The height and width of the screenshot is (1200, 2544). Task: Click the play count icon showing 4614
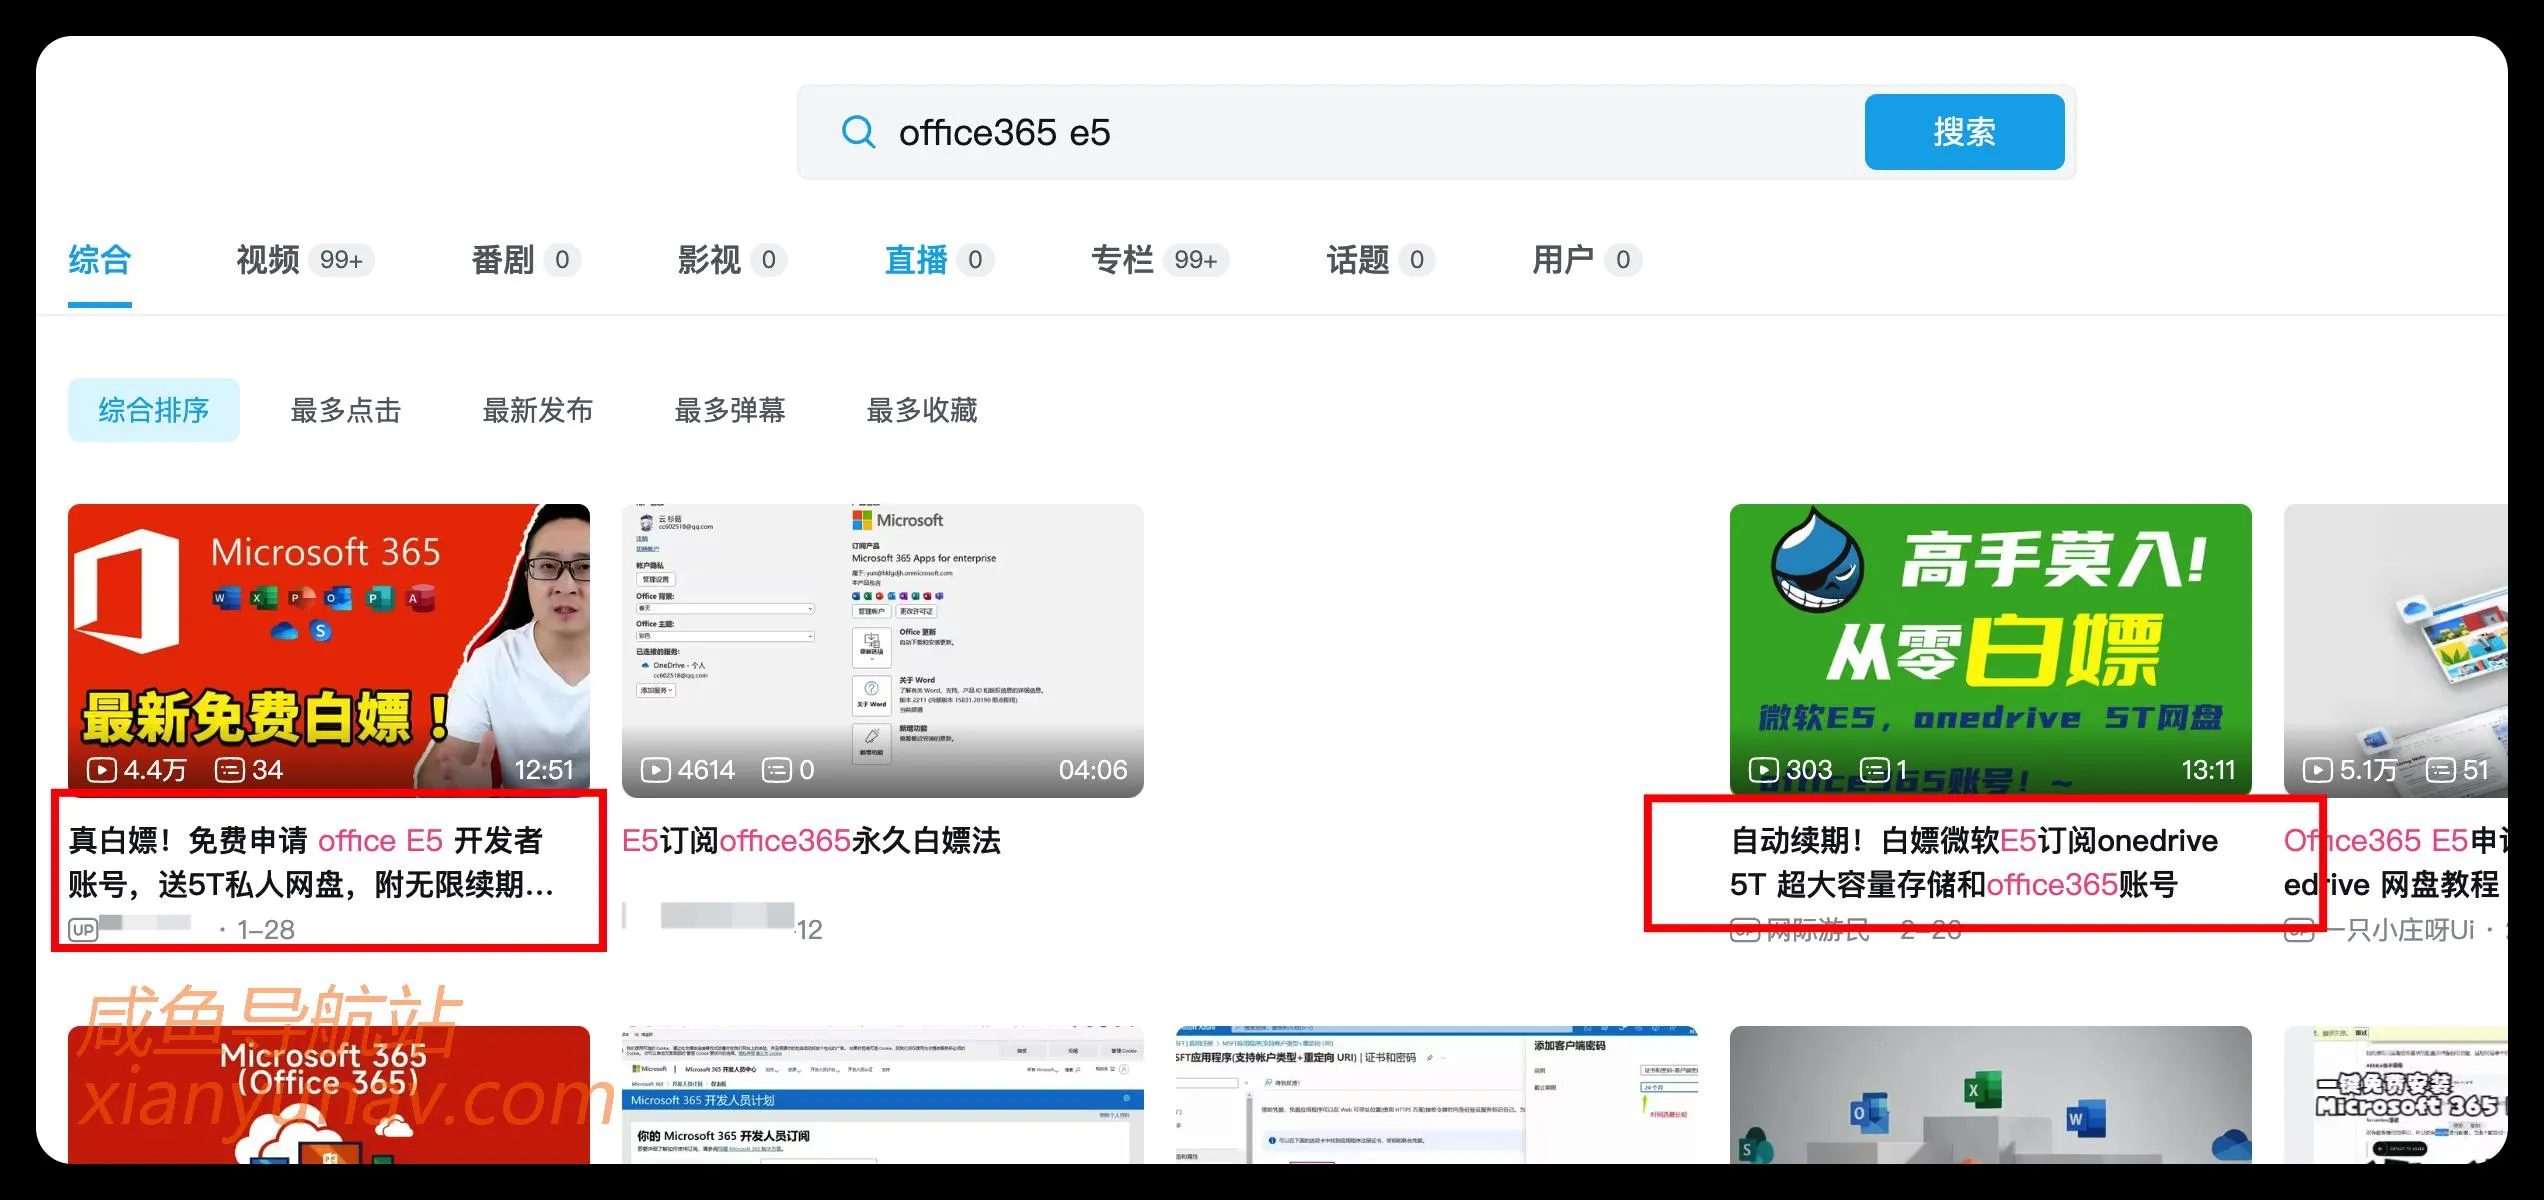coord(657,770)
